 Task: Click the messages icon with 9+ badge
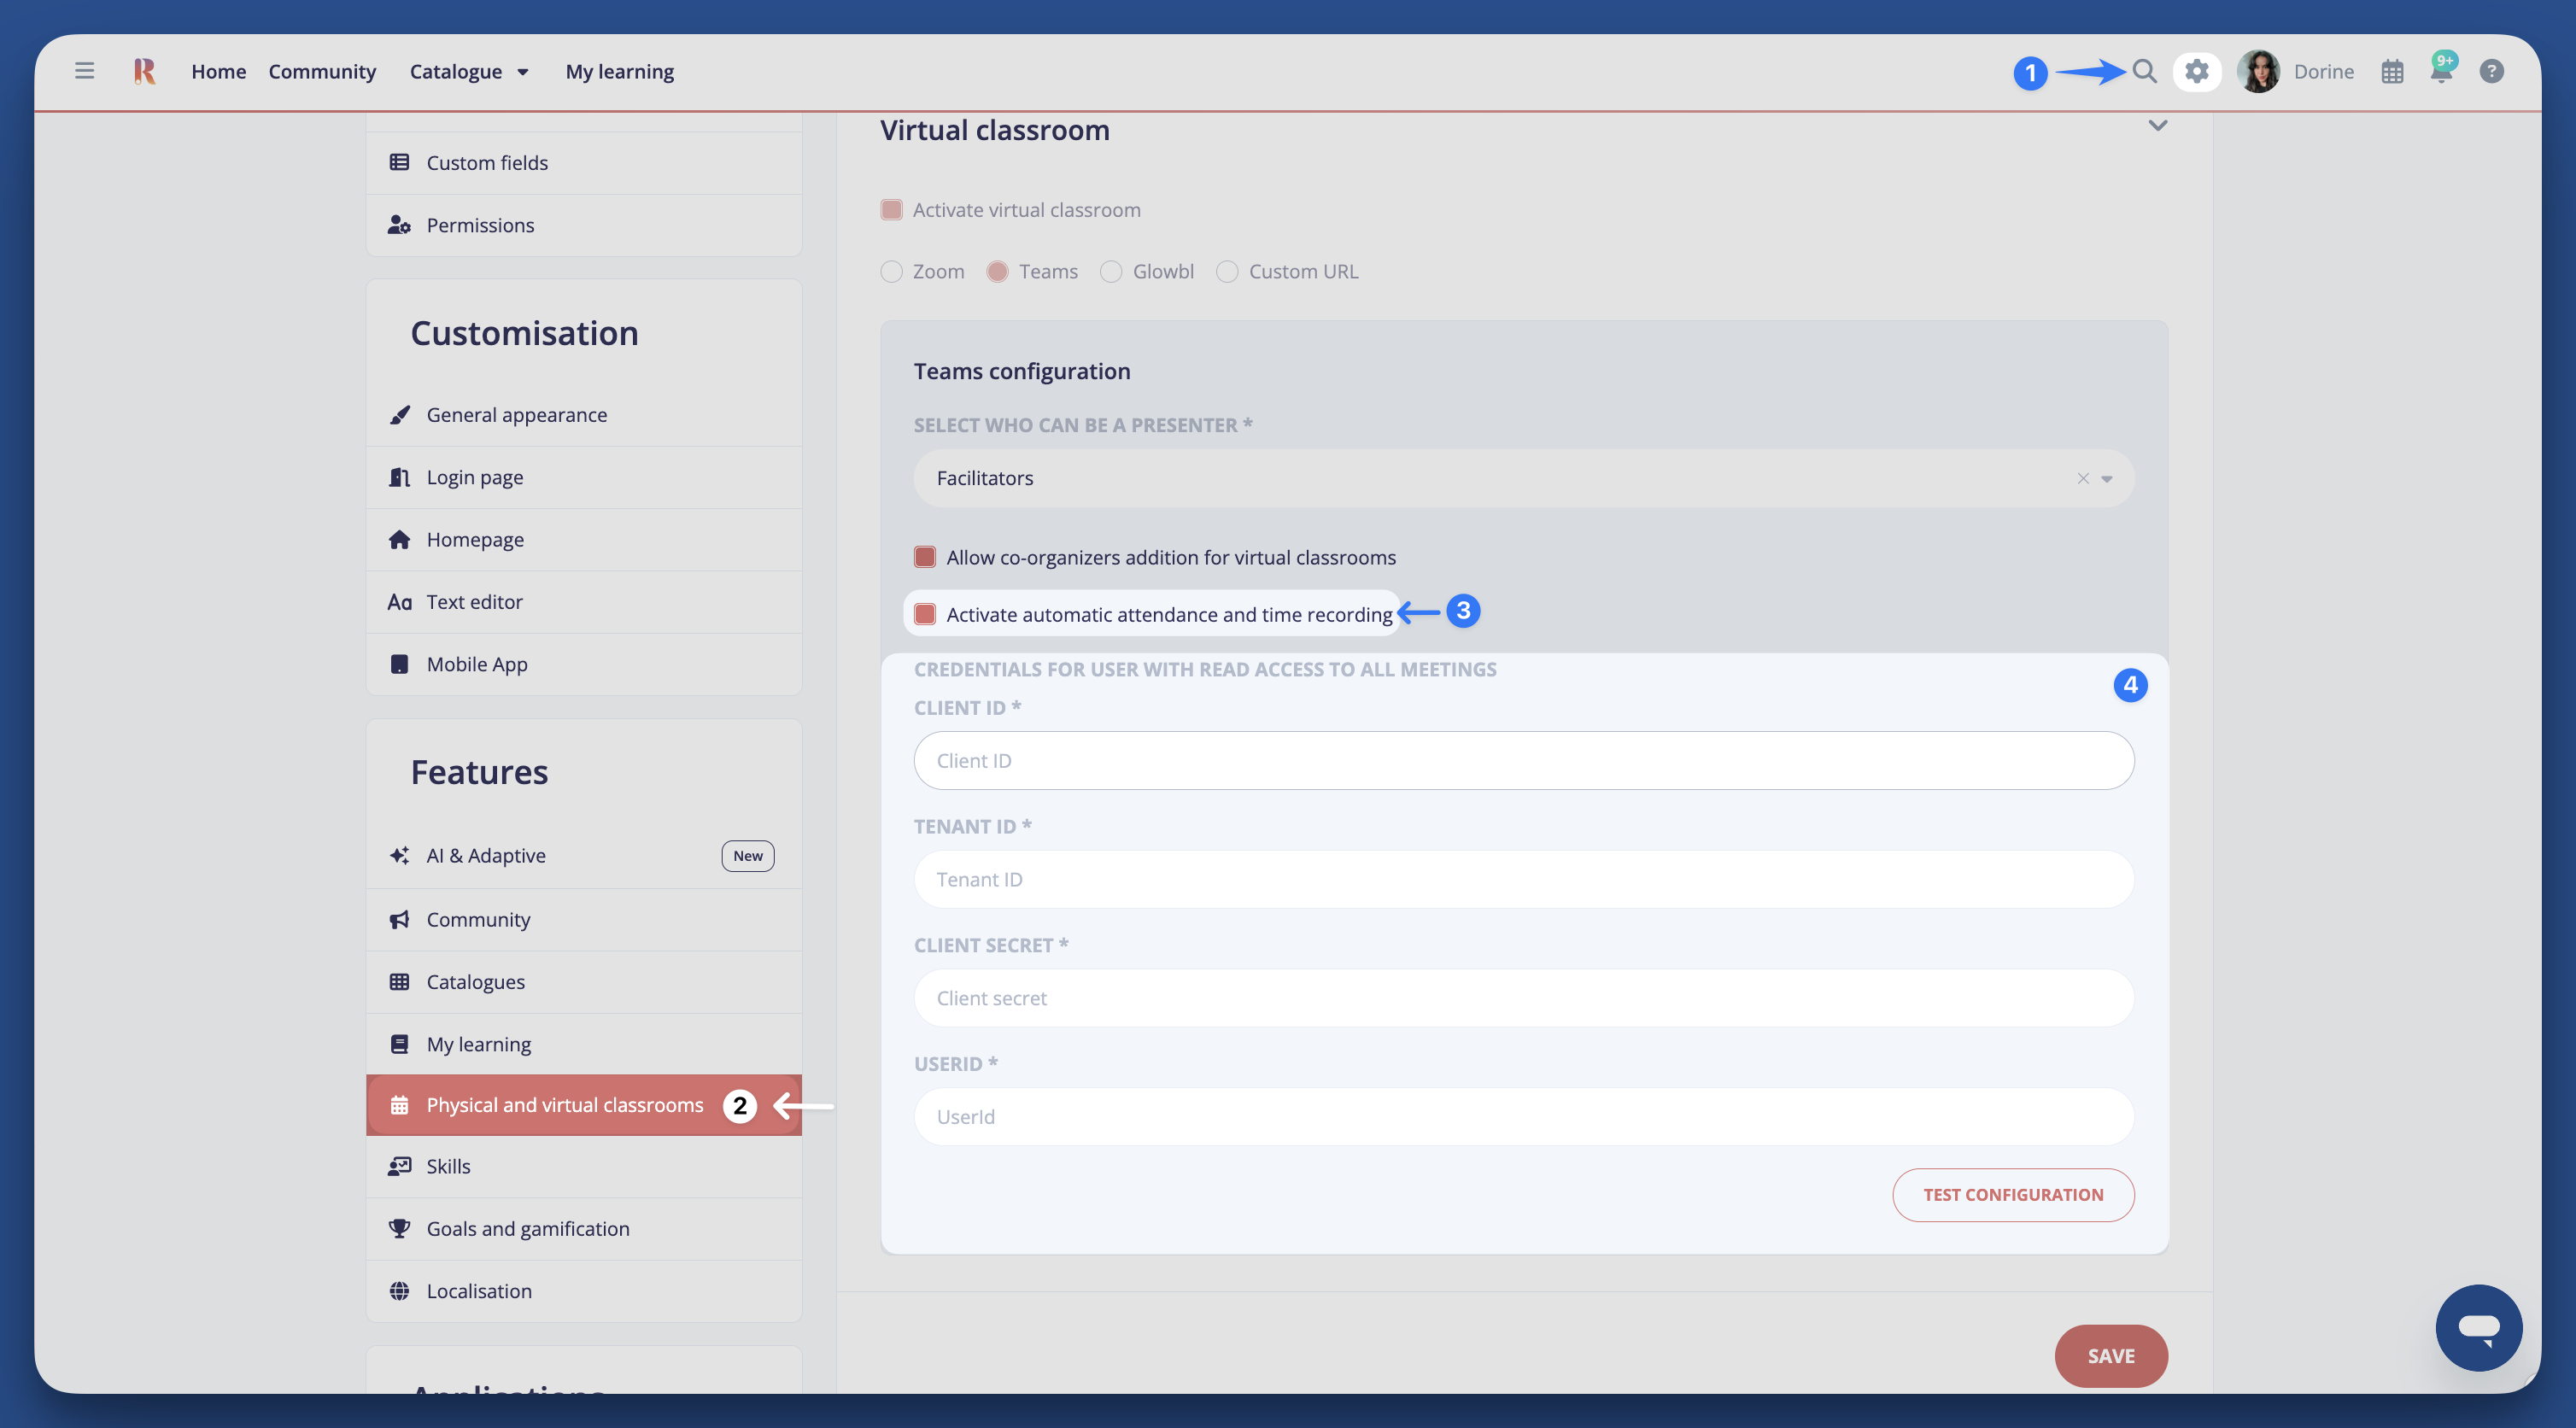[2442, 66]
